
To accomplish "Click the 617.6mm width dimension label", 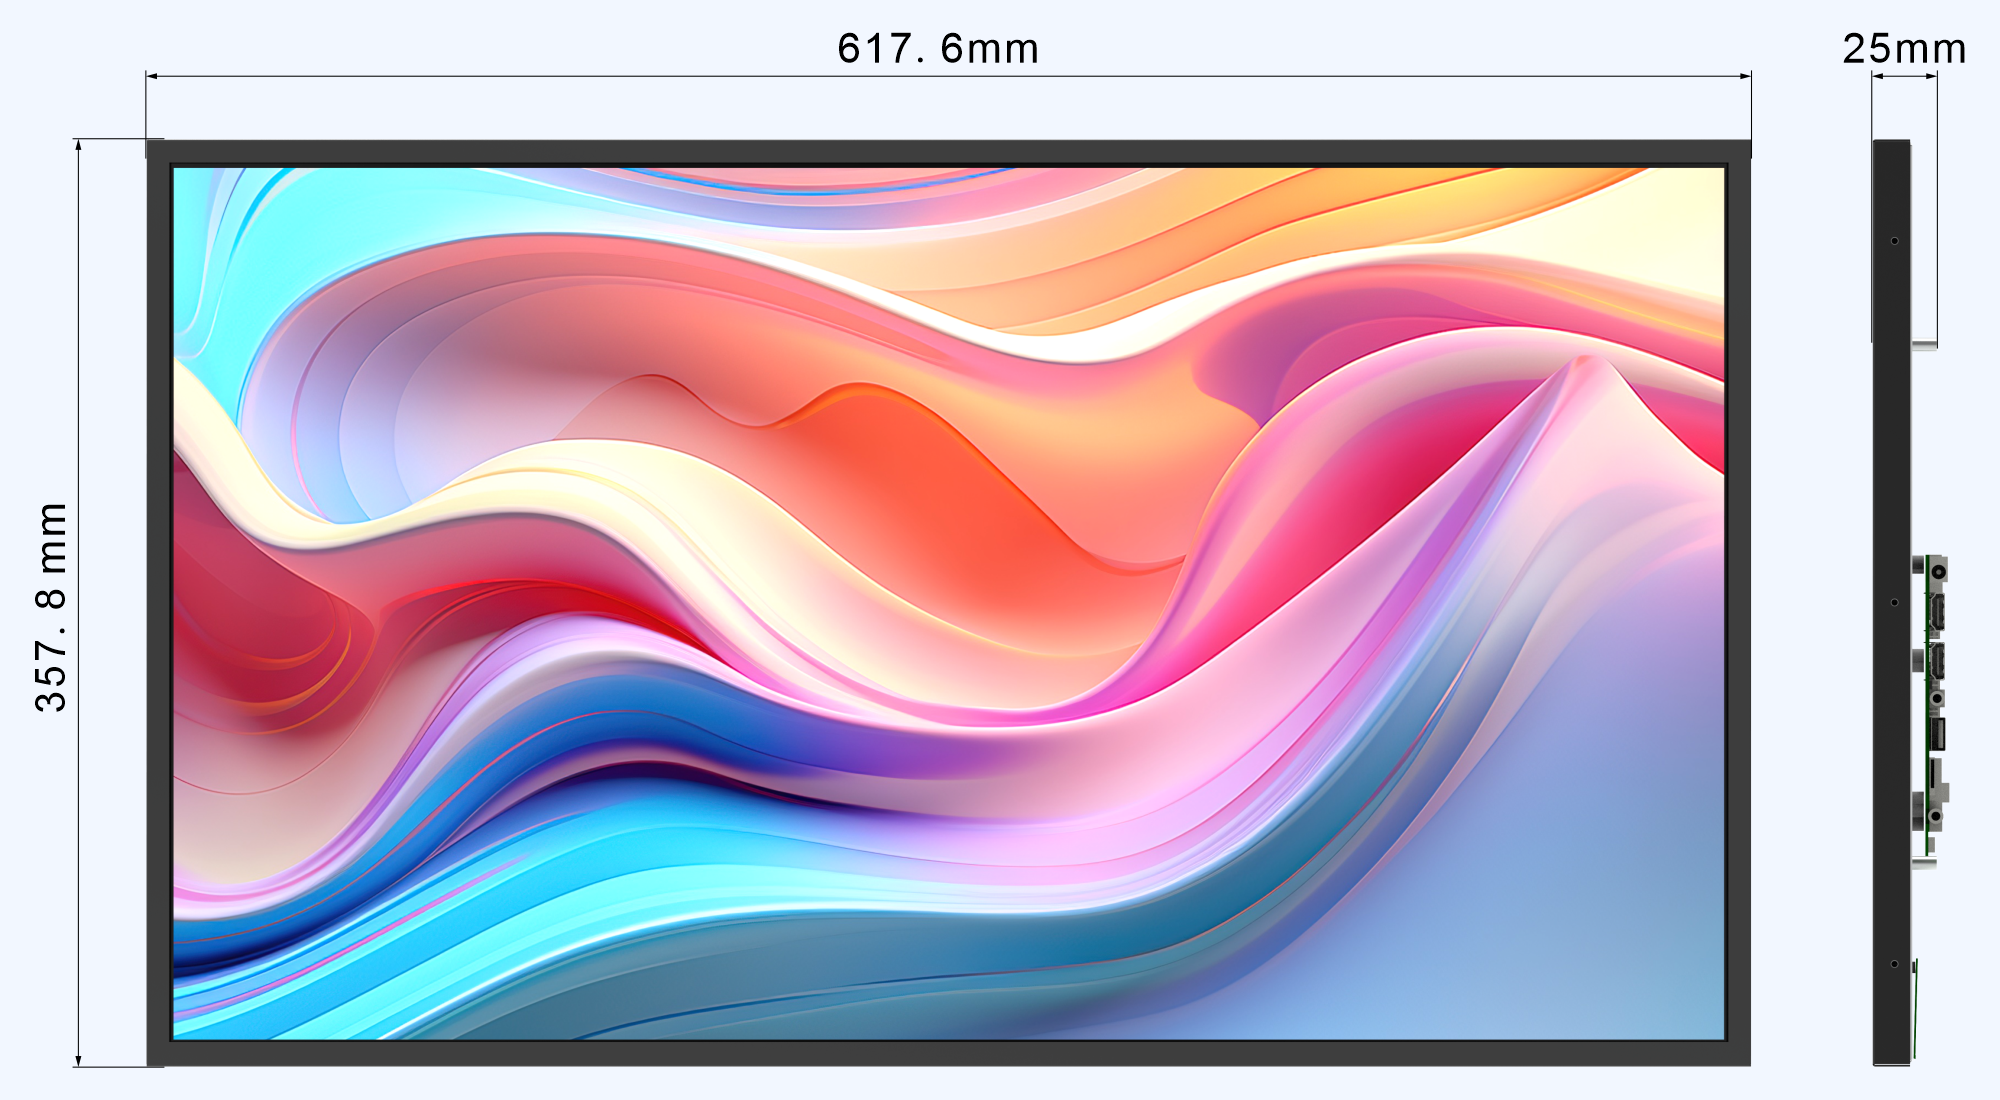I will point(938,48).
